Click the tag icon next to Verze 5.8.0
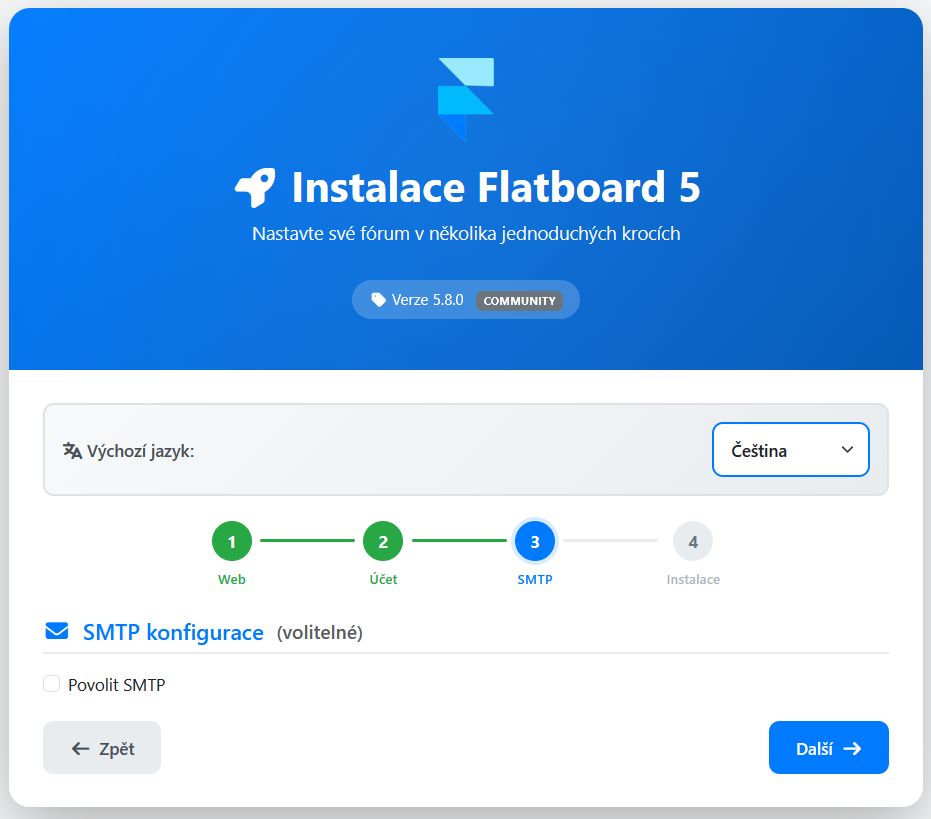Image resolution: width=931 pixels, height=819 pixels. click(x=378, y=300)
